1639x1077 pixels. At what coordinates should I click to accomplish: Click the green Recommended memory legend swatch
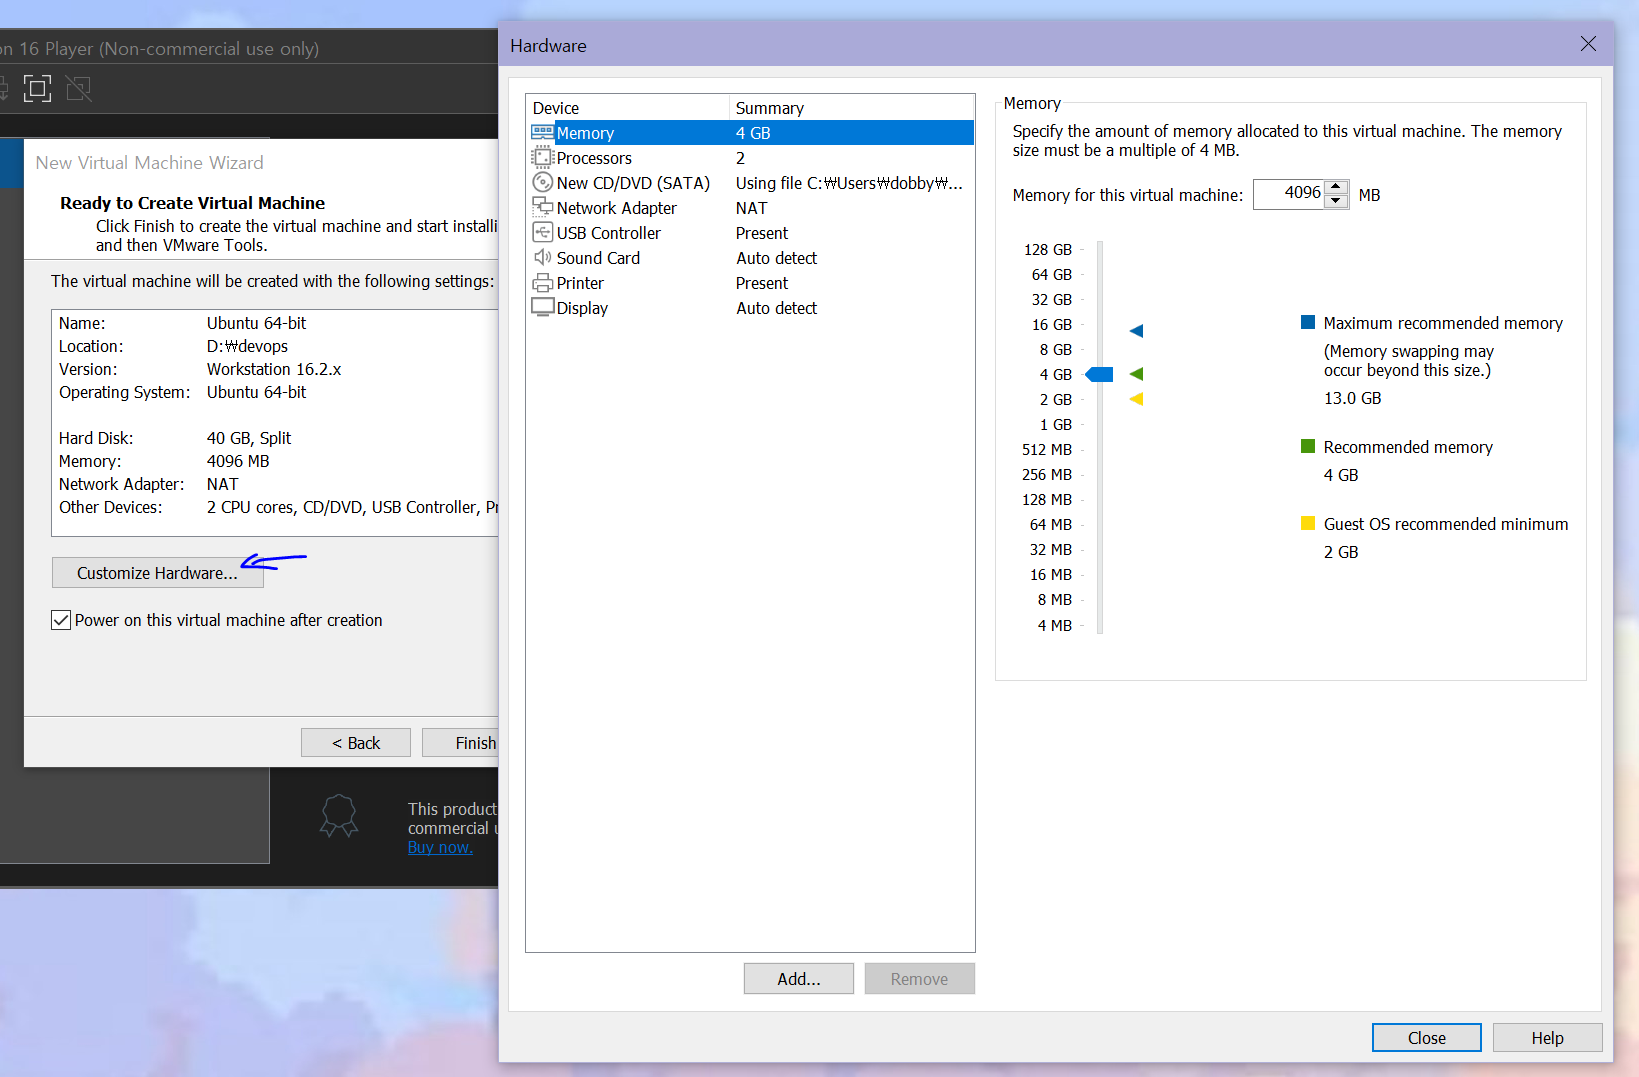click(1308, 446)
